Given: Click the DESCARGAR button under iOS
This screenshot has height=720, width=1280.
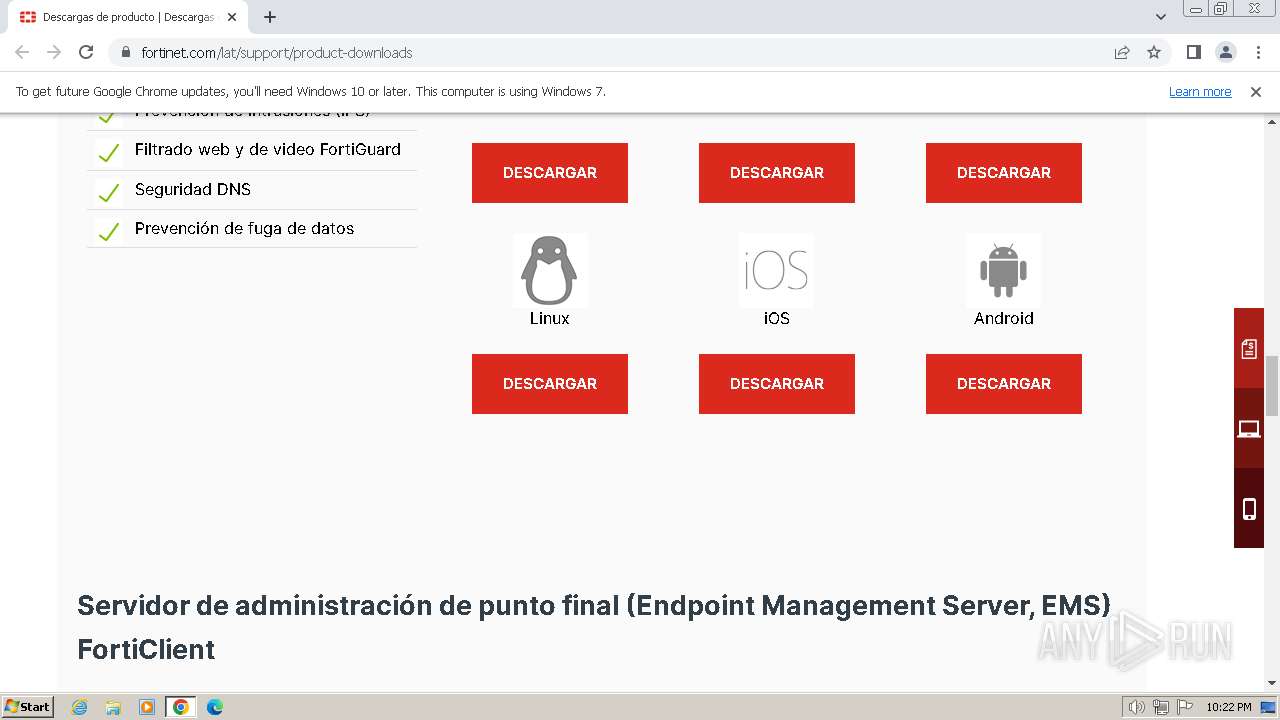Looking at the screenshot, I should 777,384.
